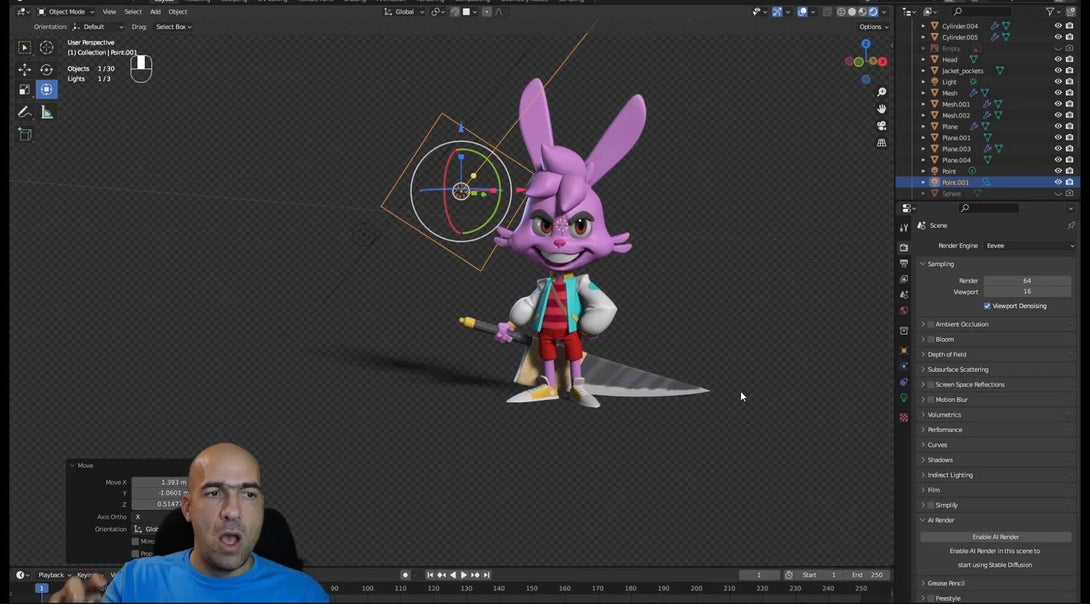Screen dimensions: 1090x604
Task: Select the Select Box tool in toolbar
Action: click(x=24, y=47)
